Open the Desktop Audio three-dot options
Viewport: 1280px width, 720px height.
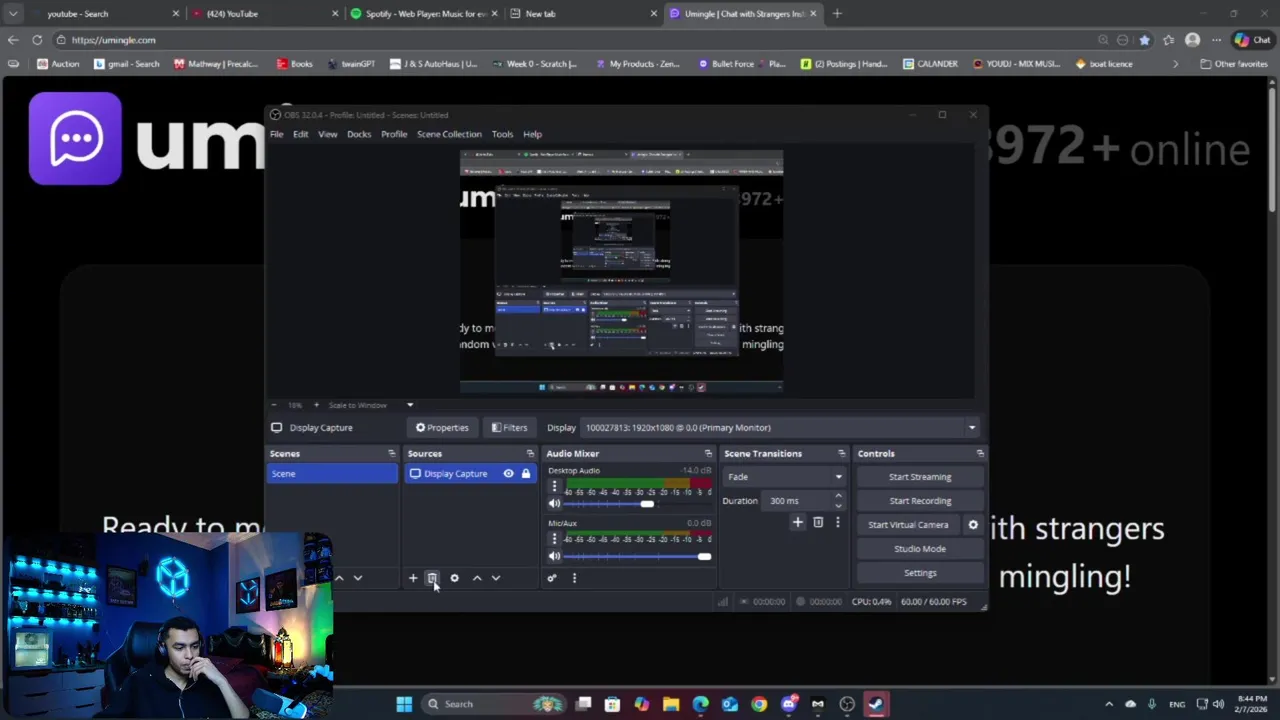[554, 487]
